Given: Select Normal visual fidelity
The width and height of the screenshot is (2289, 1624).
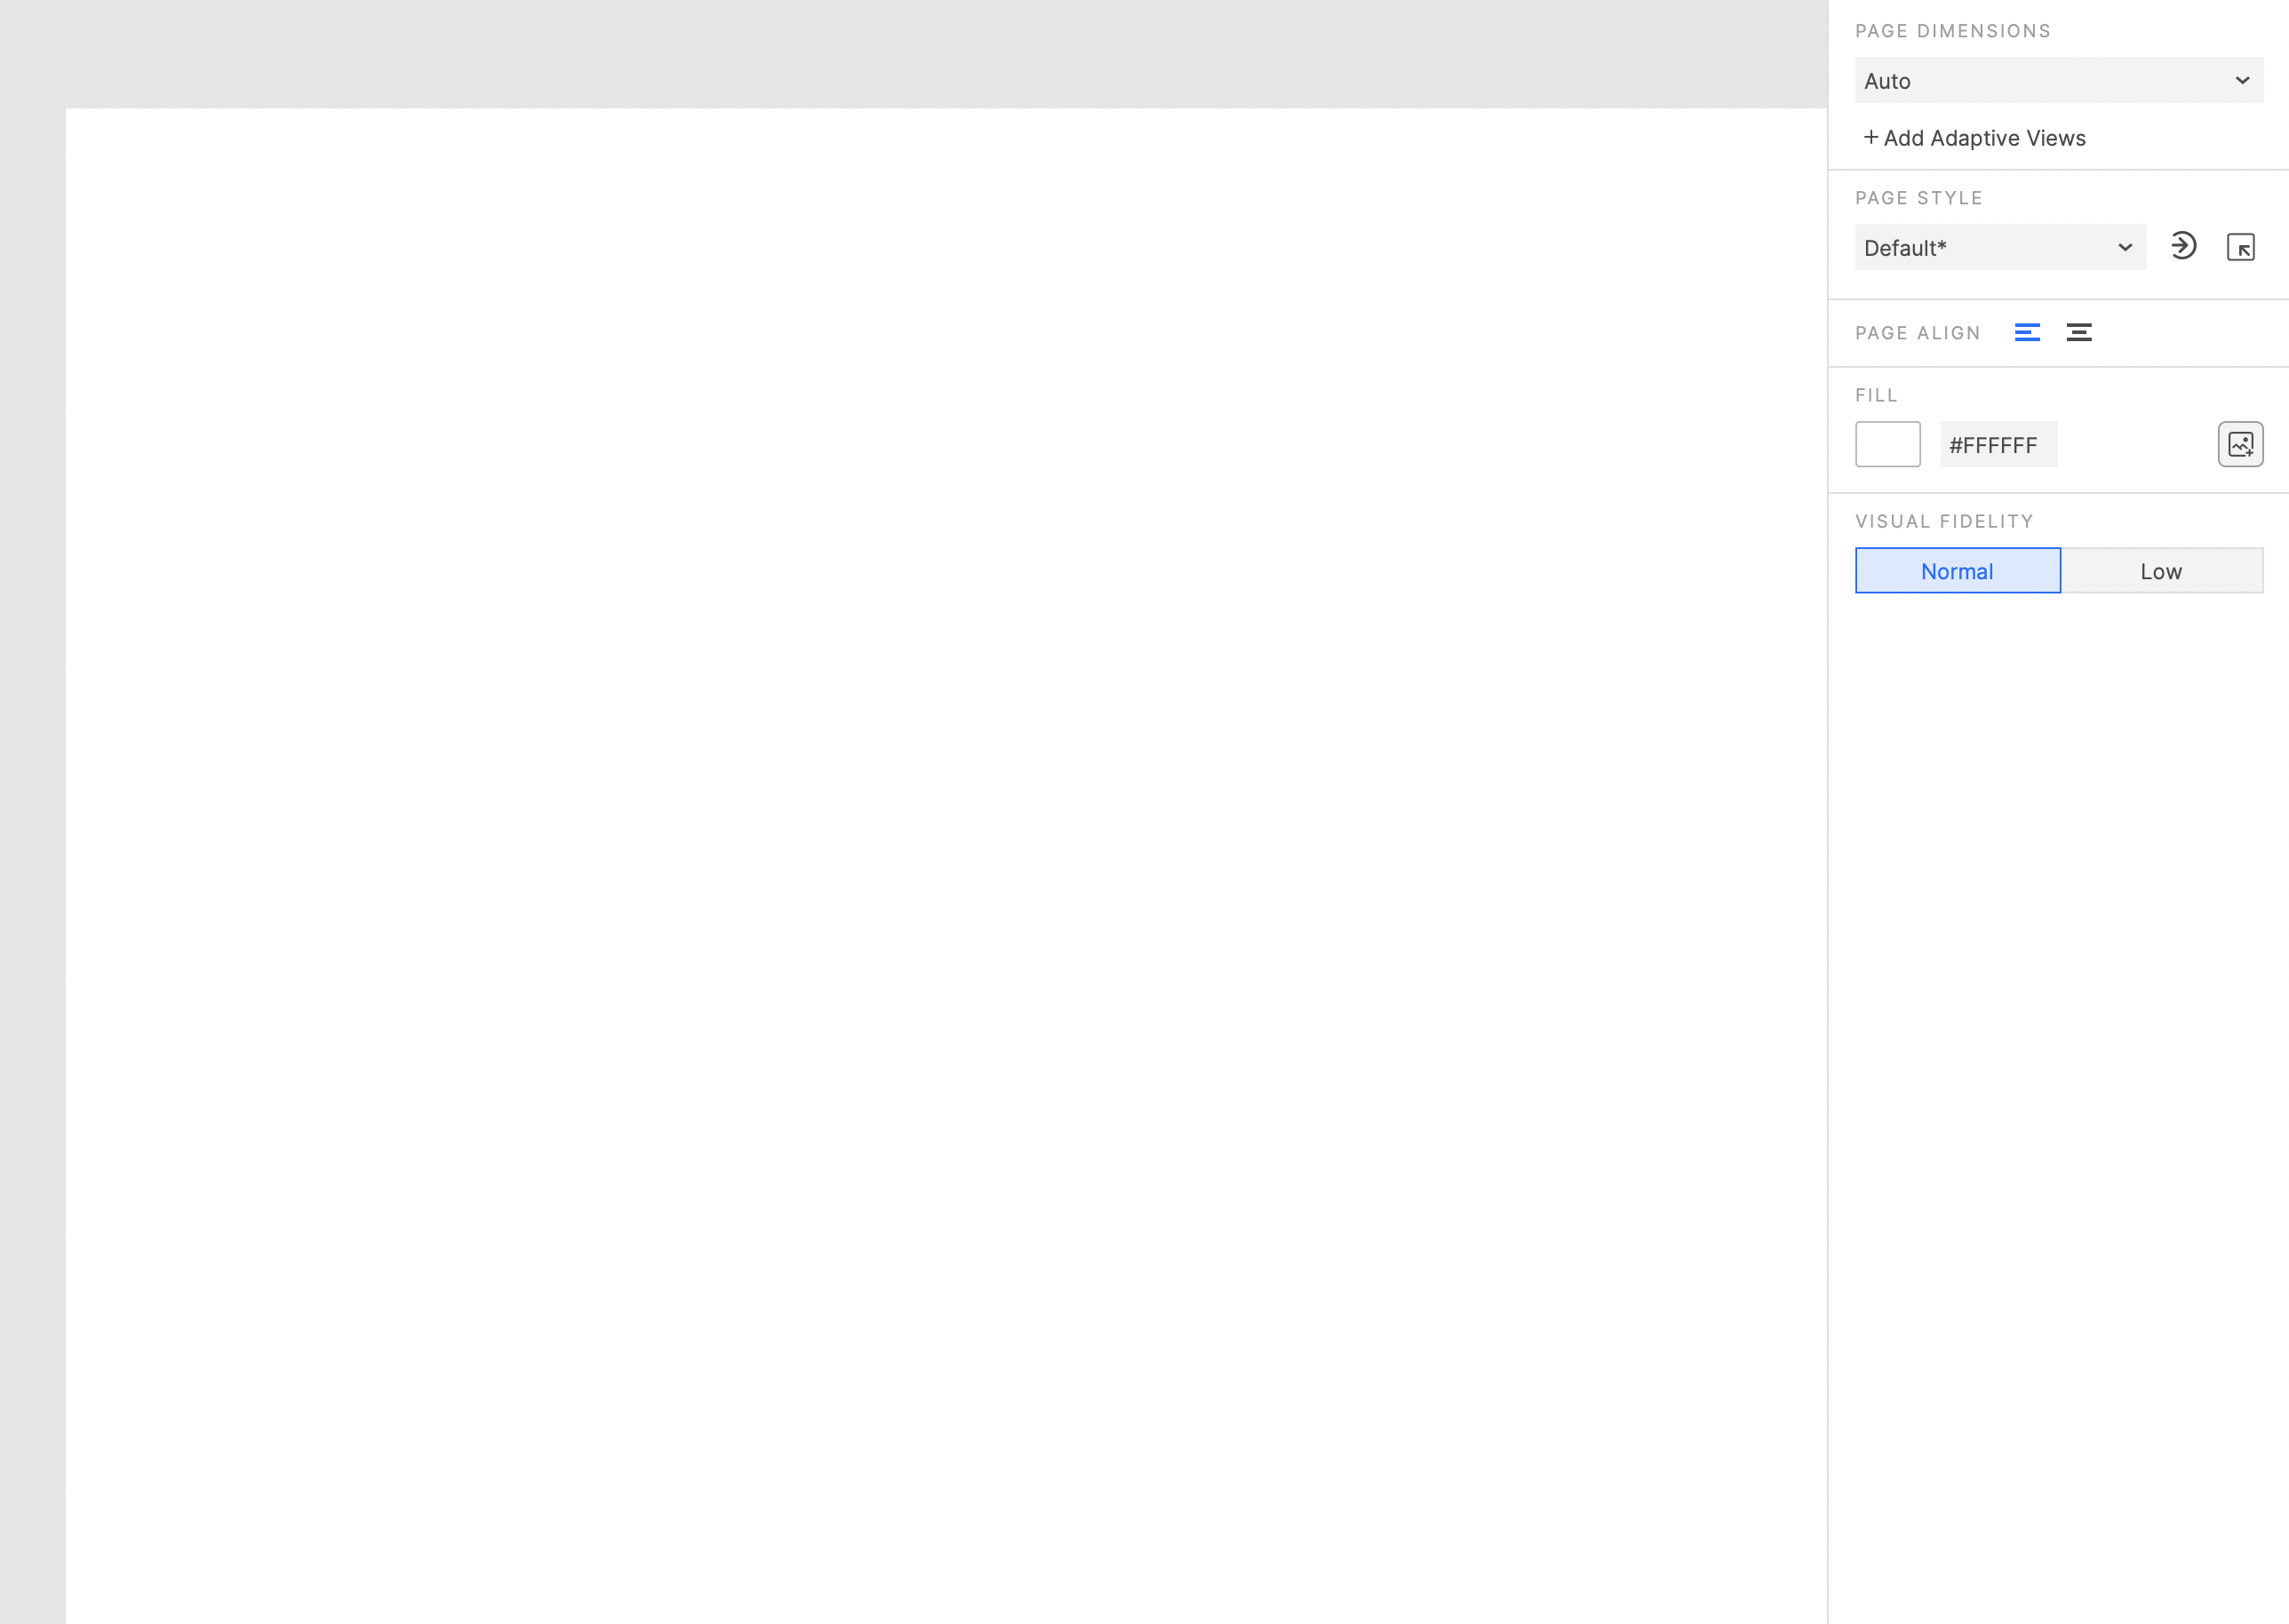Looking at the screenshot, I should coord(1957,570).
